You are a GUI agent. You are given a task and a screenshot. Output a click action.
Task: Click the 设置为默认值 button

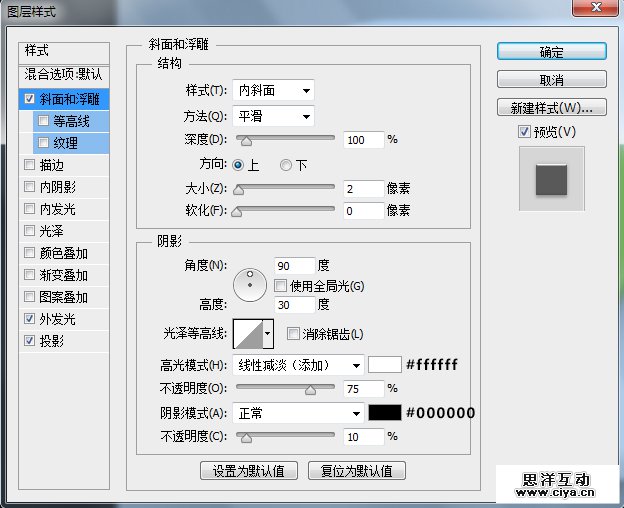(249, 471)
